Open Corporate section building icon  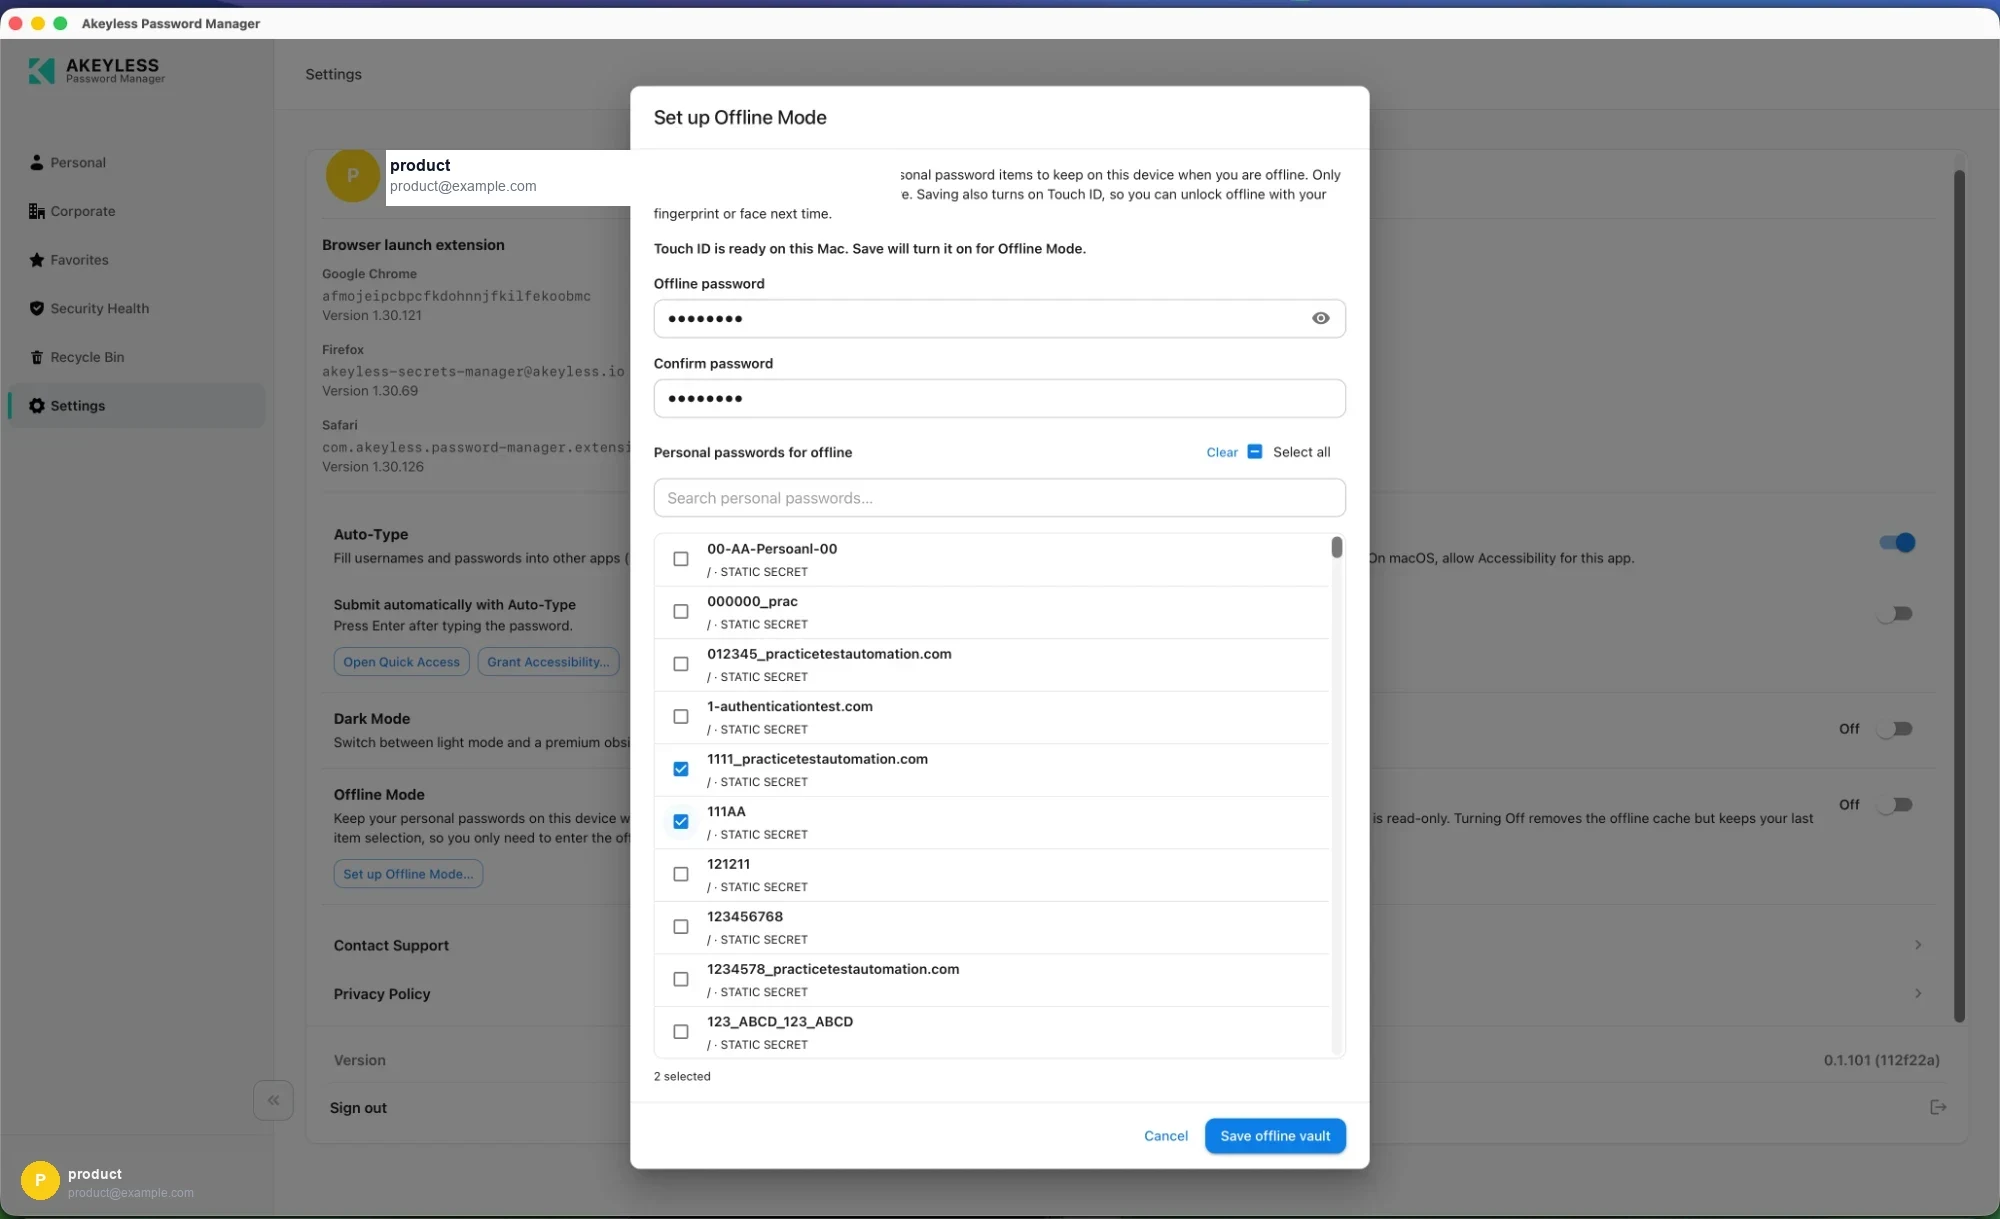point(37,211)
